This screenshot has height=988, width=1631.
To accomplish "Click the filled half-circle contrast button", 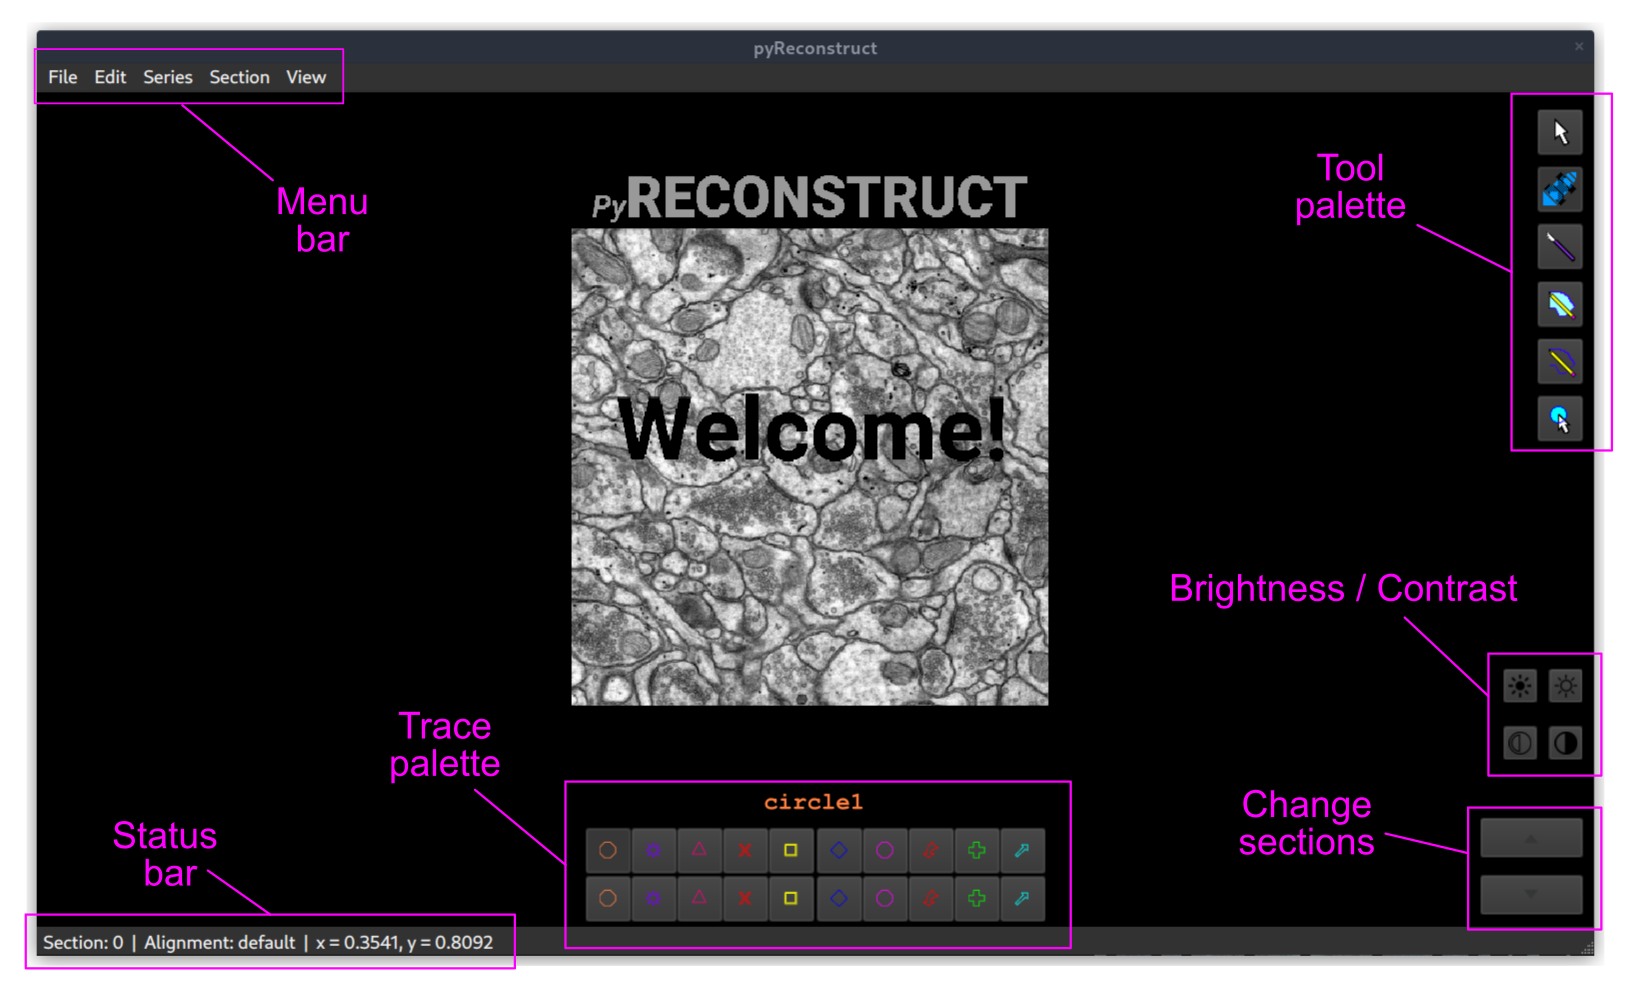I will [1565, 743].
